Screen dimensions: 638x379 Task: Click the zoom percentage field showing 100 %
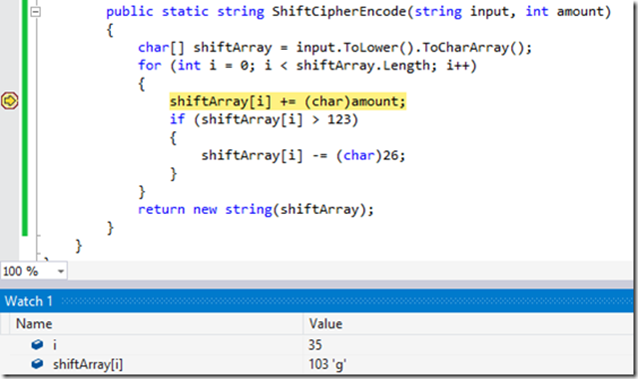click(x=28, y=271)
